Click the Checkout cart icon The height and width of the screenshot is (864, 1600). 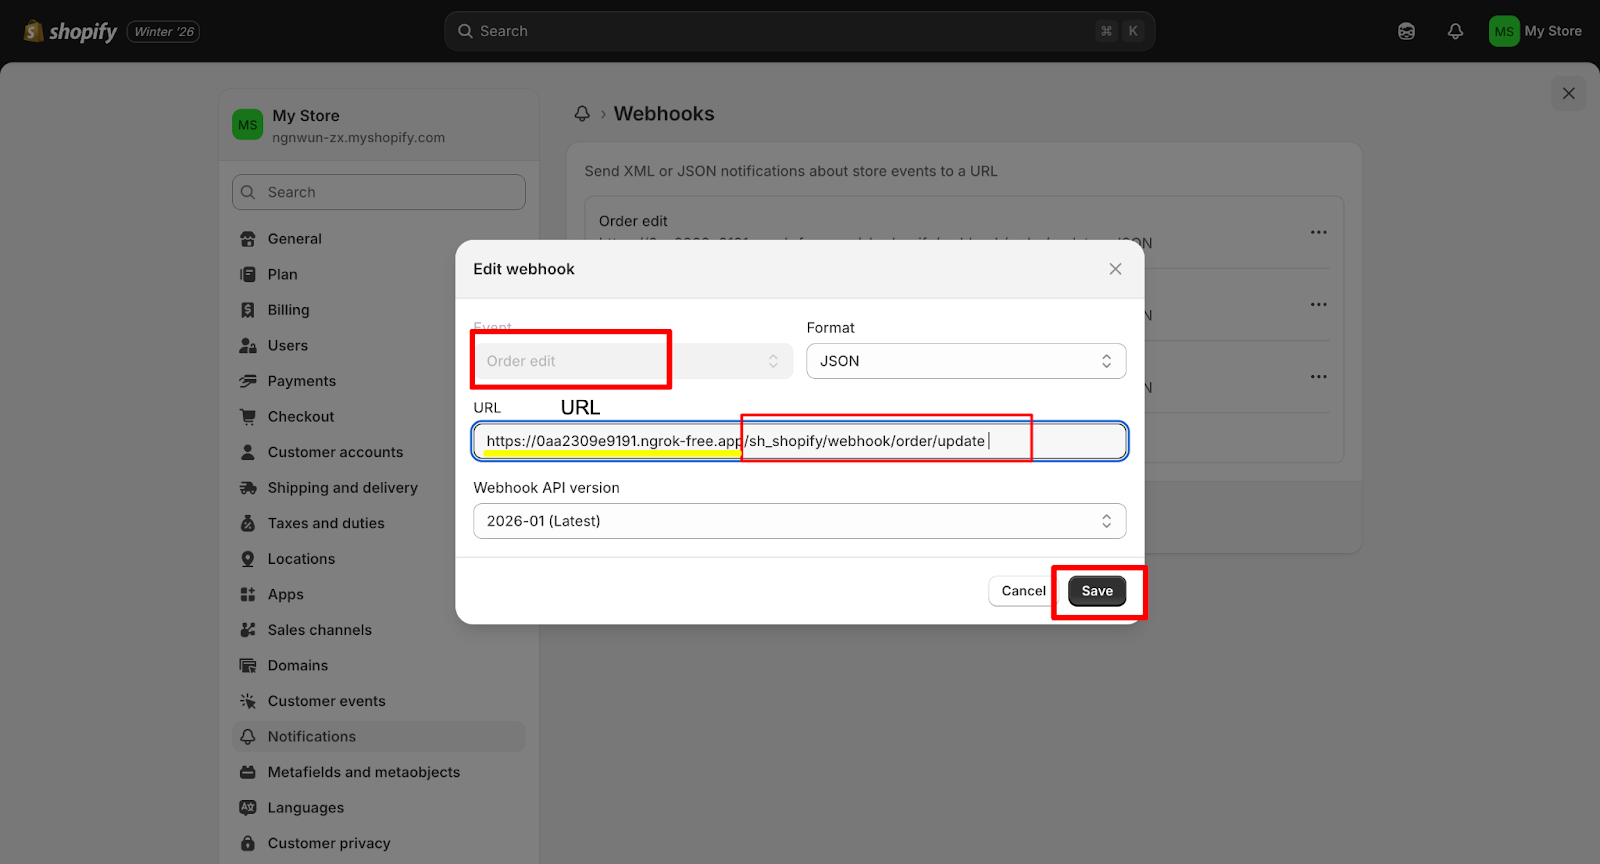tap(248, 417)
